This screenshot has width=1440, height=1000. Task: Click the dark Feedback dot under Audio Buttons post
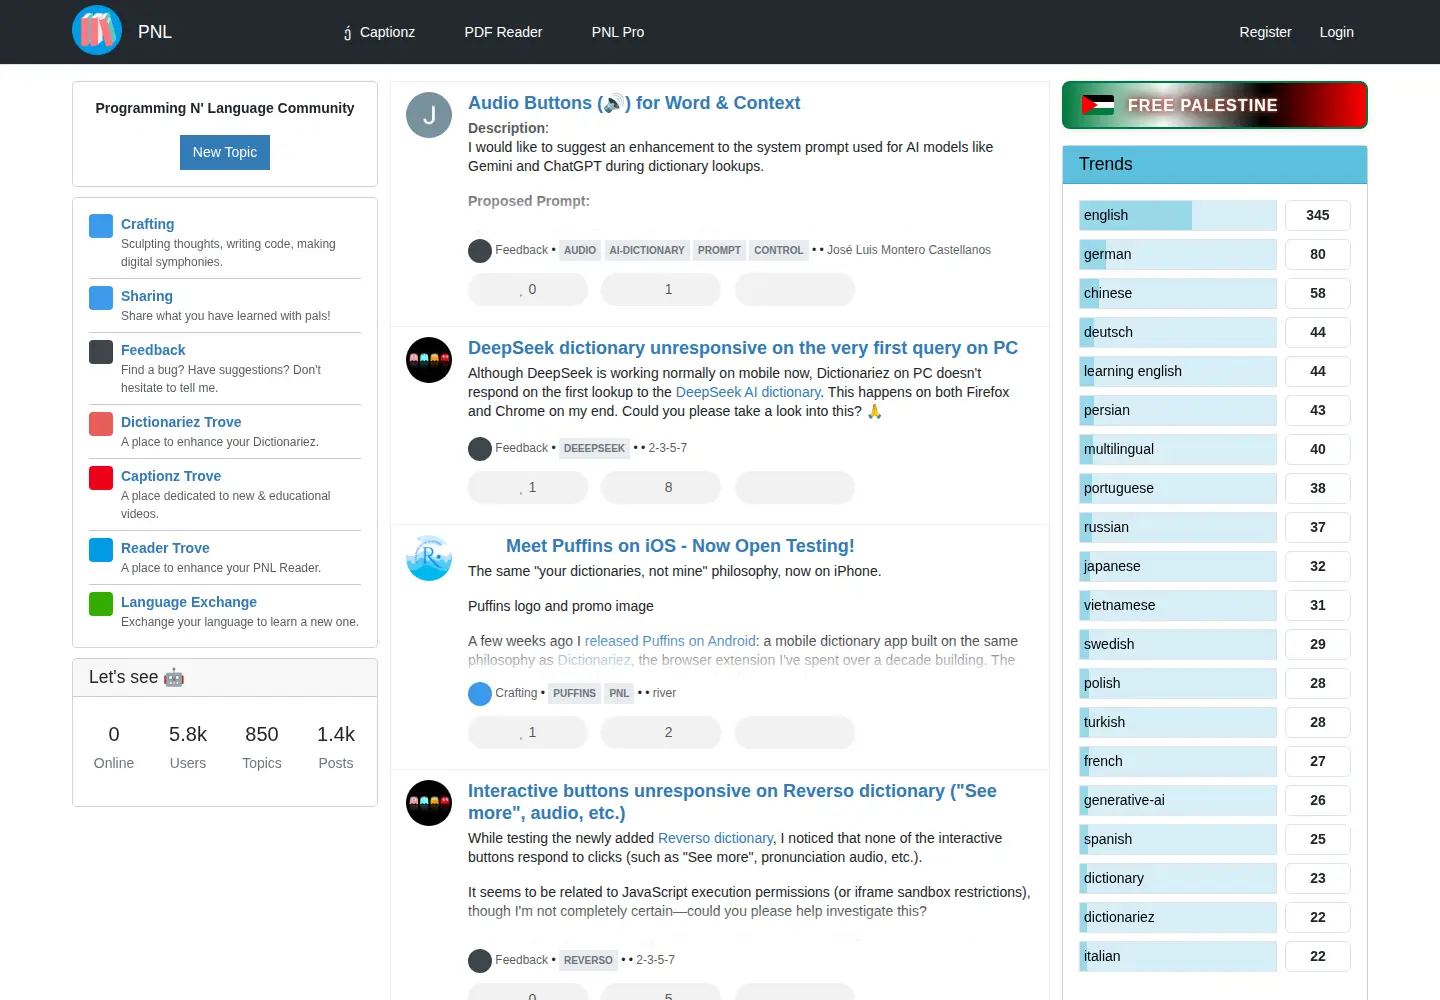[x=480, y=250]
